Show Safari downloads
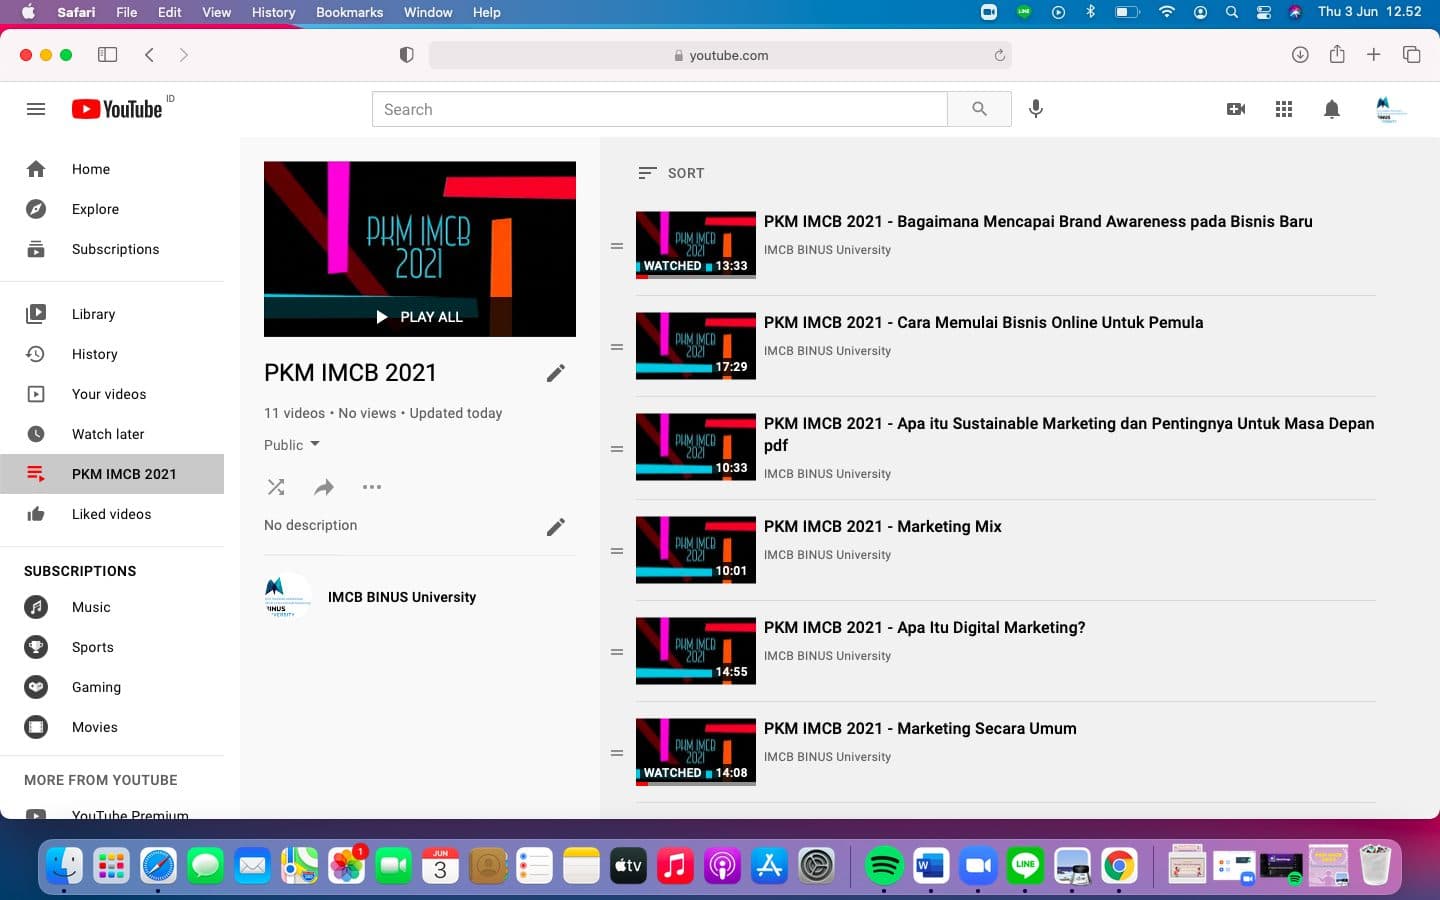1440x900 pixels. click(x=1300, y=55)
